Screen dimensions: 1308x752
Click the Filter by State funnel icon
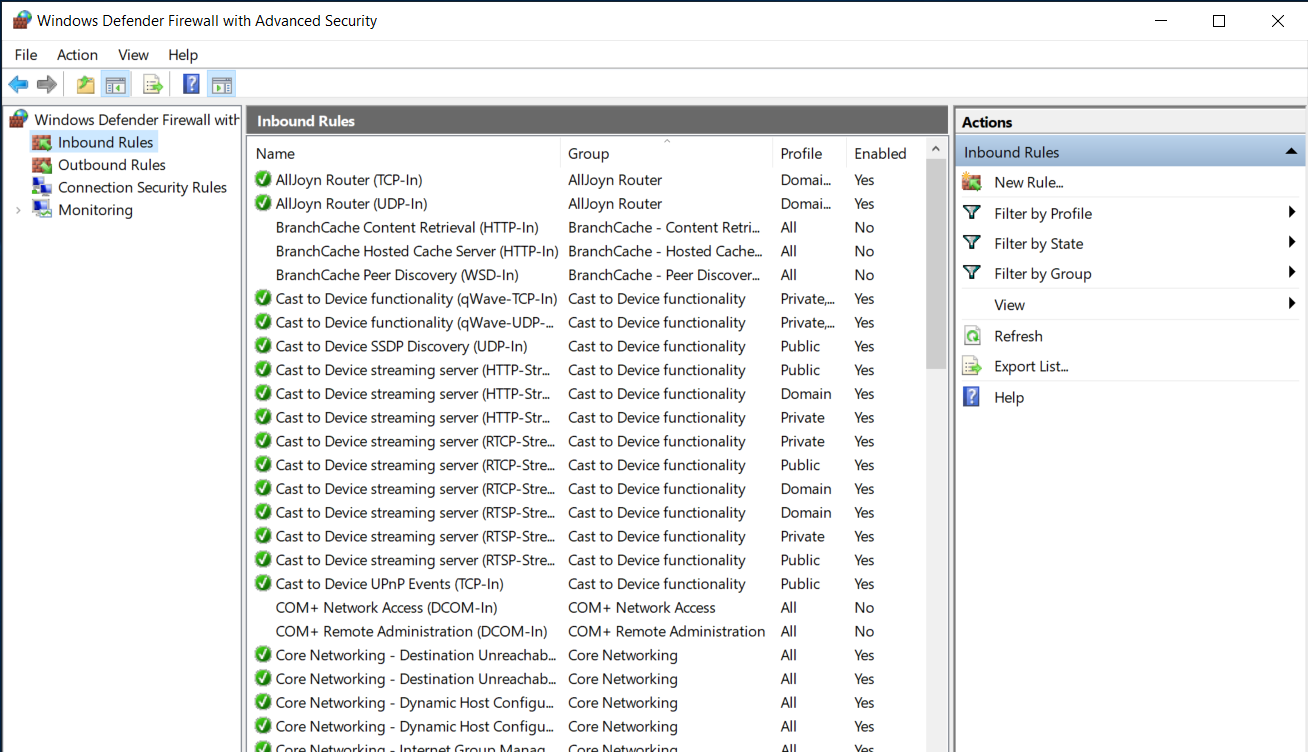click(971, 243)
